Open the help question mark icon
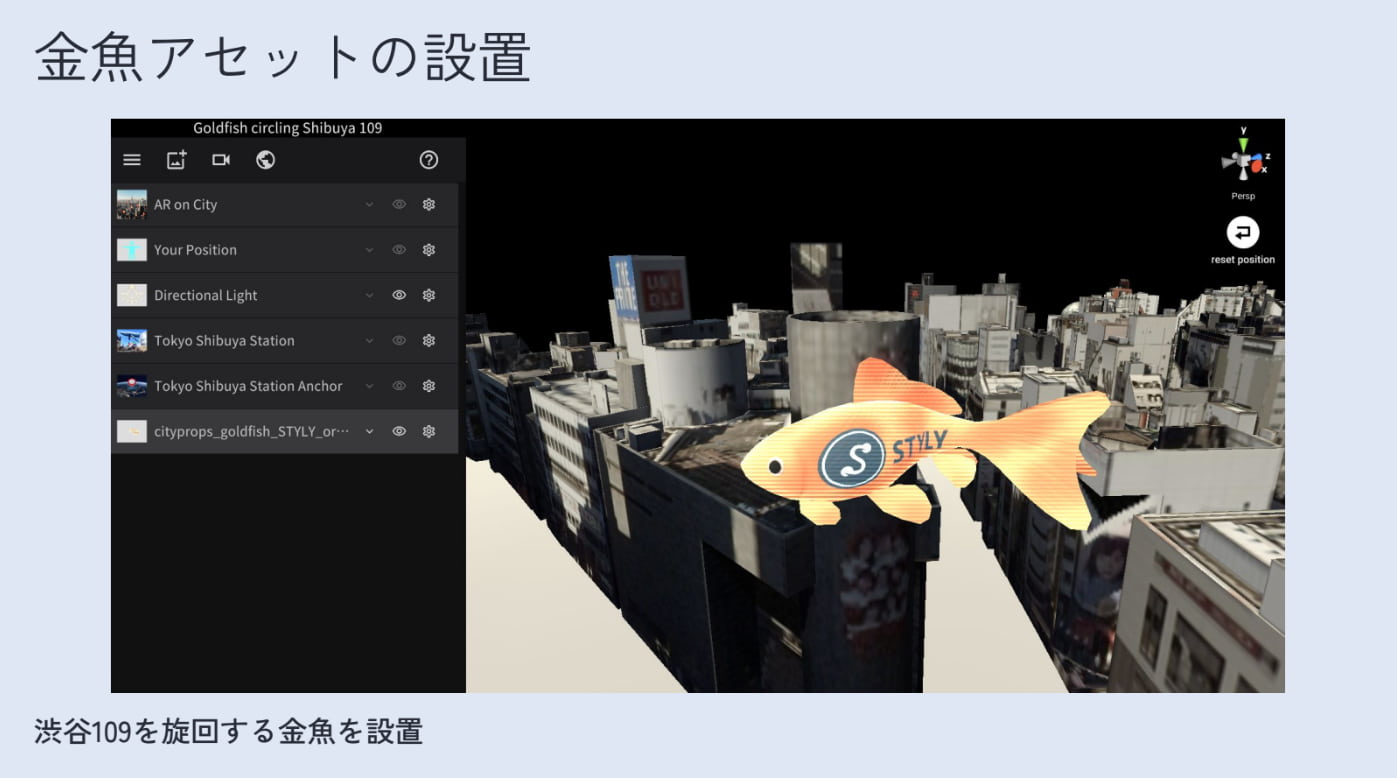The width and height of the screenshot is (1397, 778). point(429,160)
